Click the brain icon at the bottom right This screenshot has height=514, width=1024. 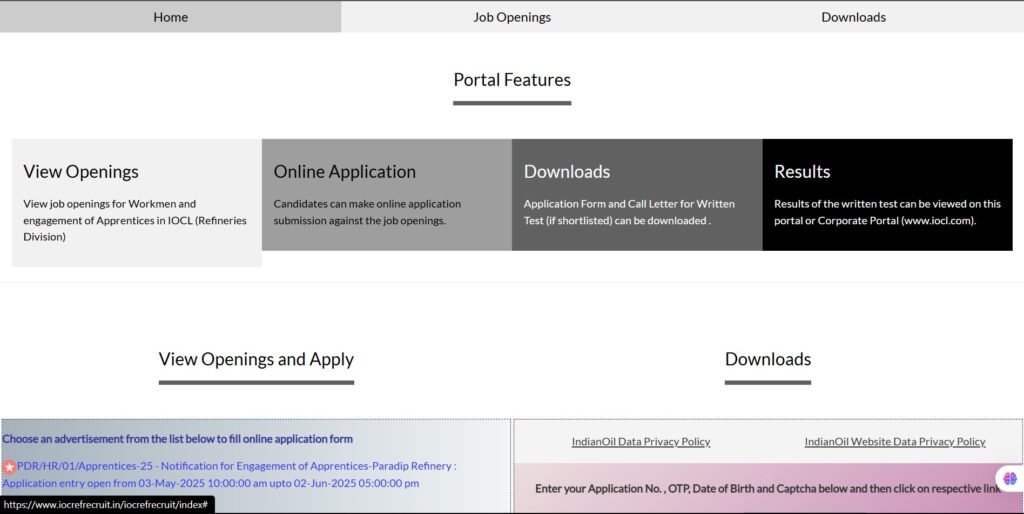(1008, 479)
